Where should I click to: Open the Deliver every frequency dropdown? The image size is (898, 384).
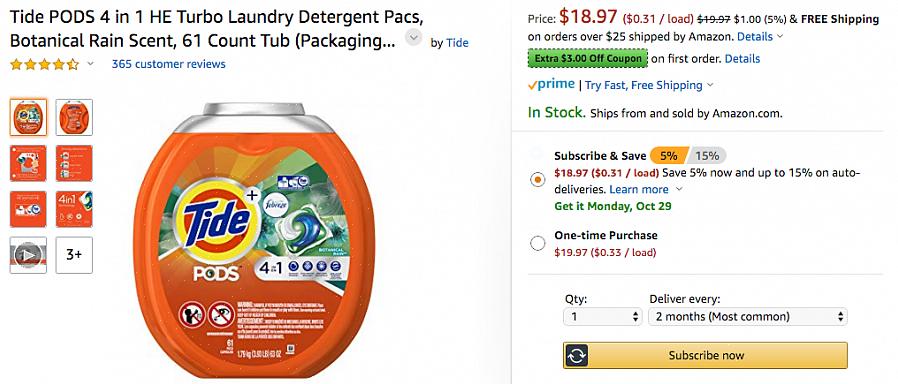click(x=747, y=316)
